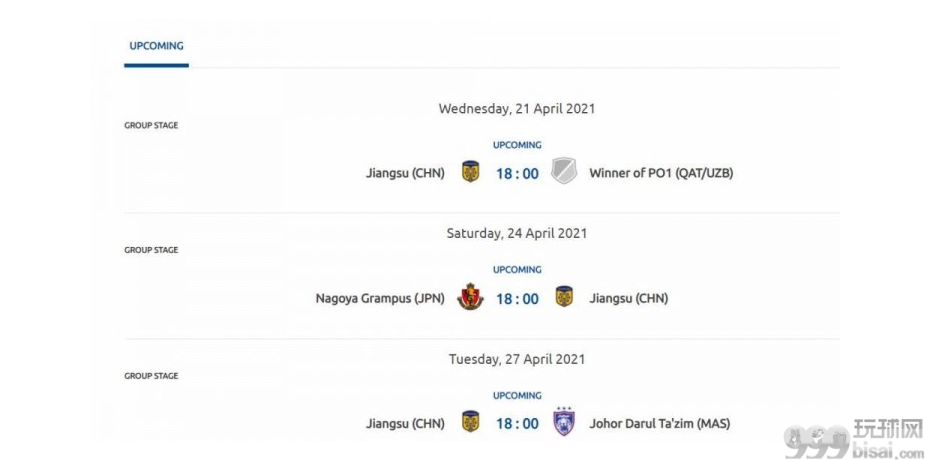Click Jiangsu crest in 27 April match
The height and width of the screenshot is (460, 925).
470,422
